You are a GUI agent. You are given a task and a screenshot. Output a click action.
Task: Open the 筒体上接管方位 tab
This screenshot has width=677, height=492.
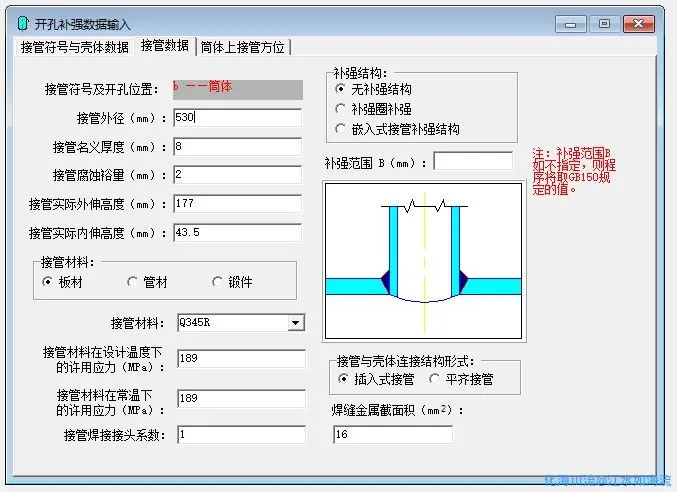click(243, 47)
